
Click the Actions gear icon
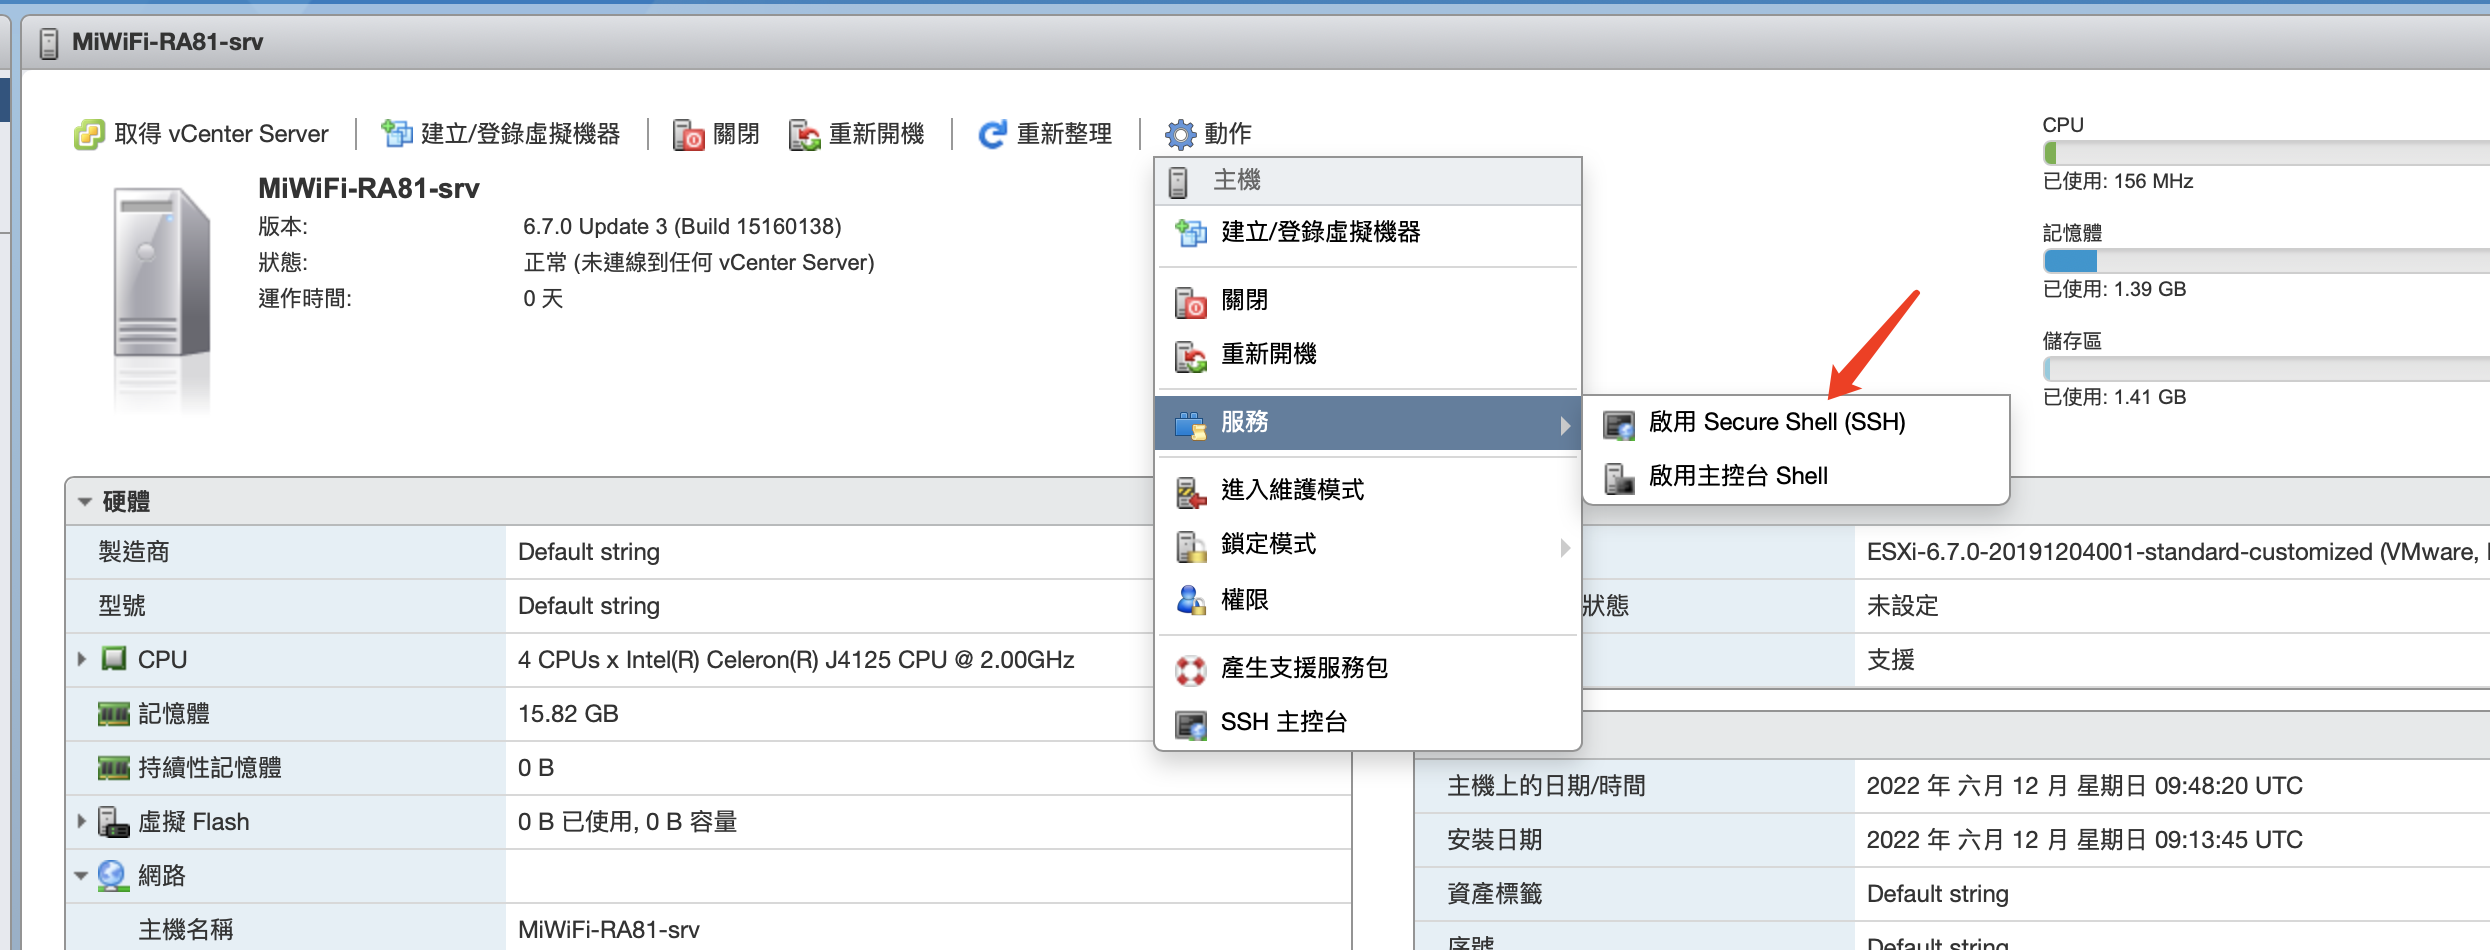pos(1180,134)
